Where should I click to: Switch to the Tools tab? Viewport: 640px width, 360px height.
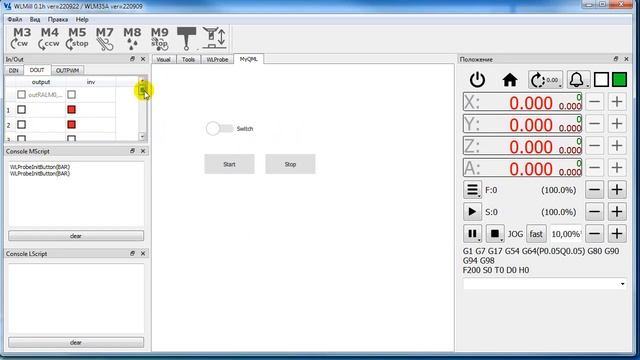pyautogui.click(x=188, y=60)
